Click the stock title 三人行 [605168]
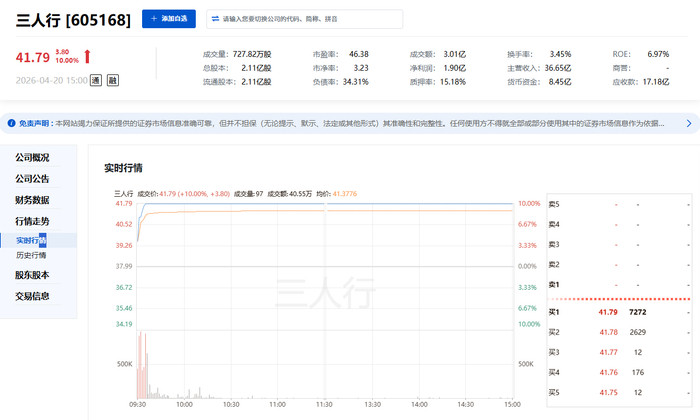This screenshot has height=420, width=700. 73,20
